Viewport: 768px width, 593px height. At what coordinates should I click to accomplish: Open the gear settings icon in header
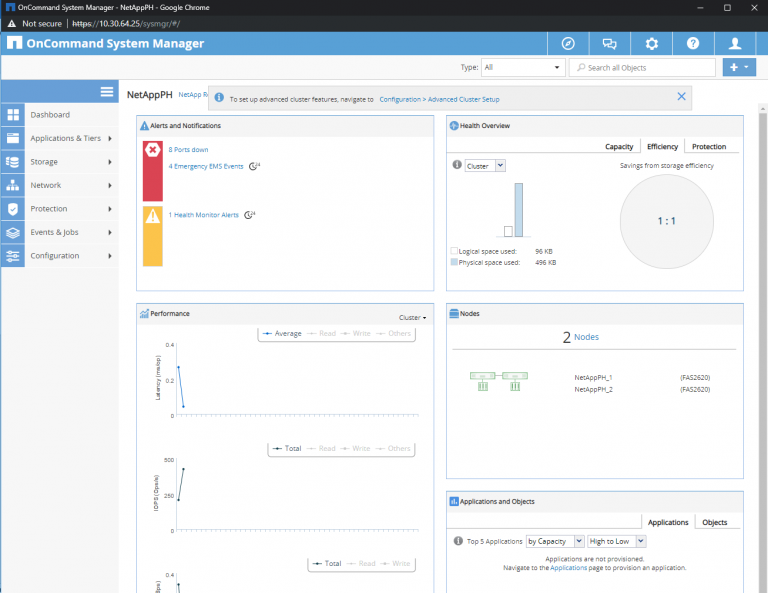click(x=651, y=44)
